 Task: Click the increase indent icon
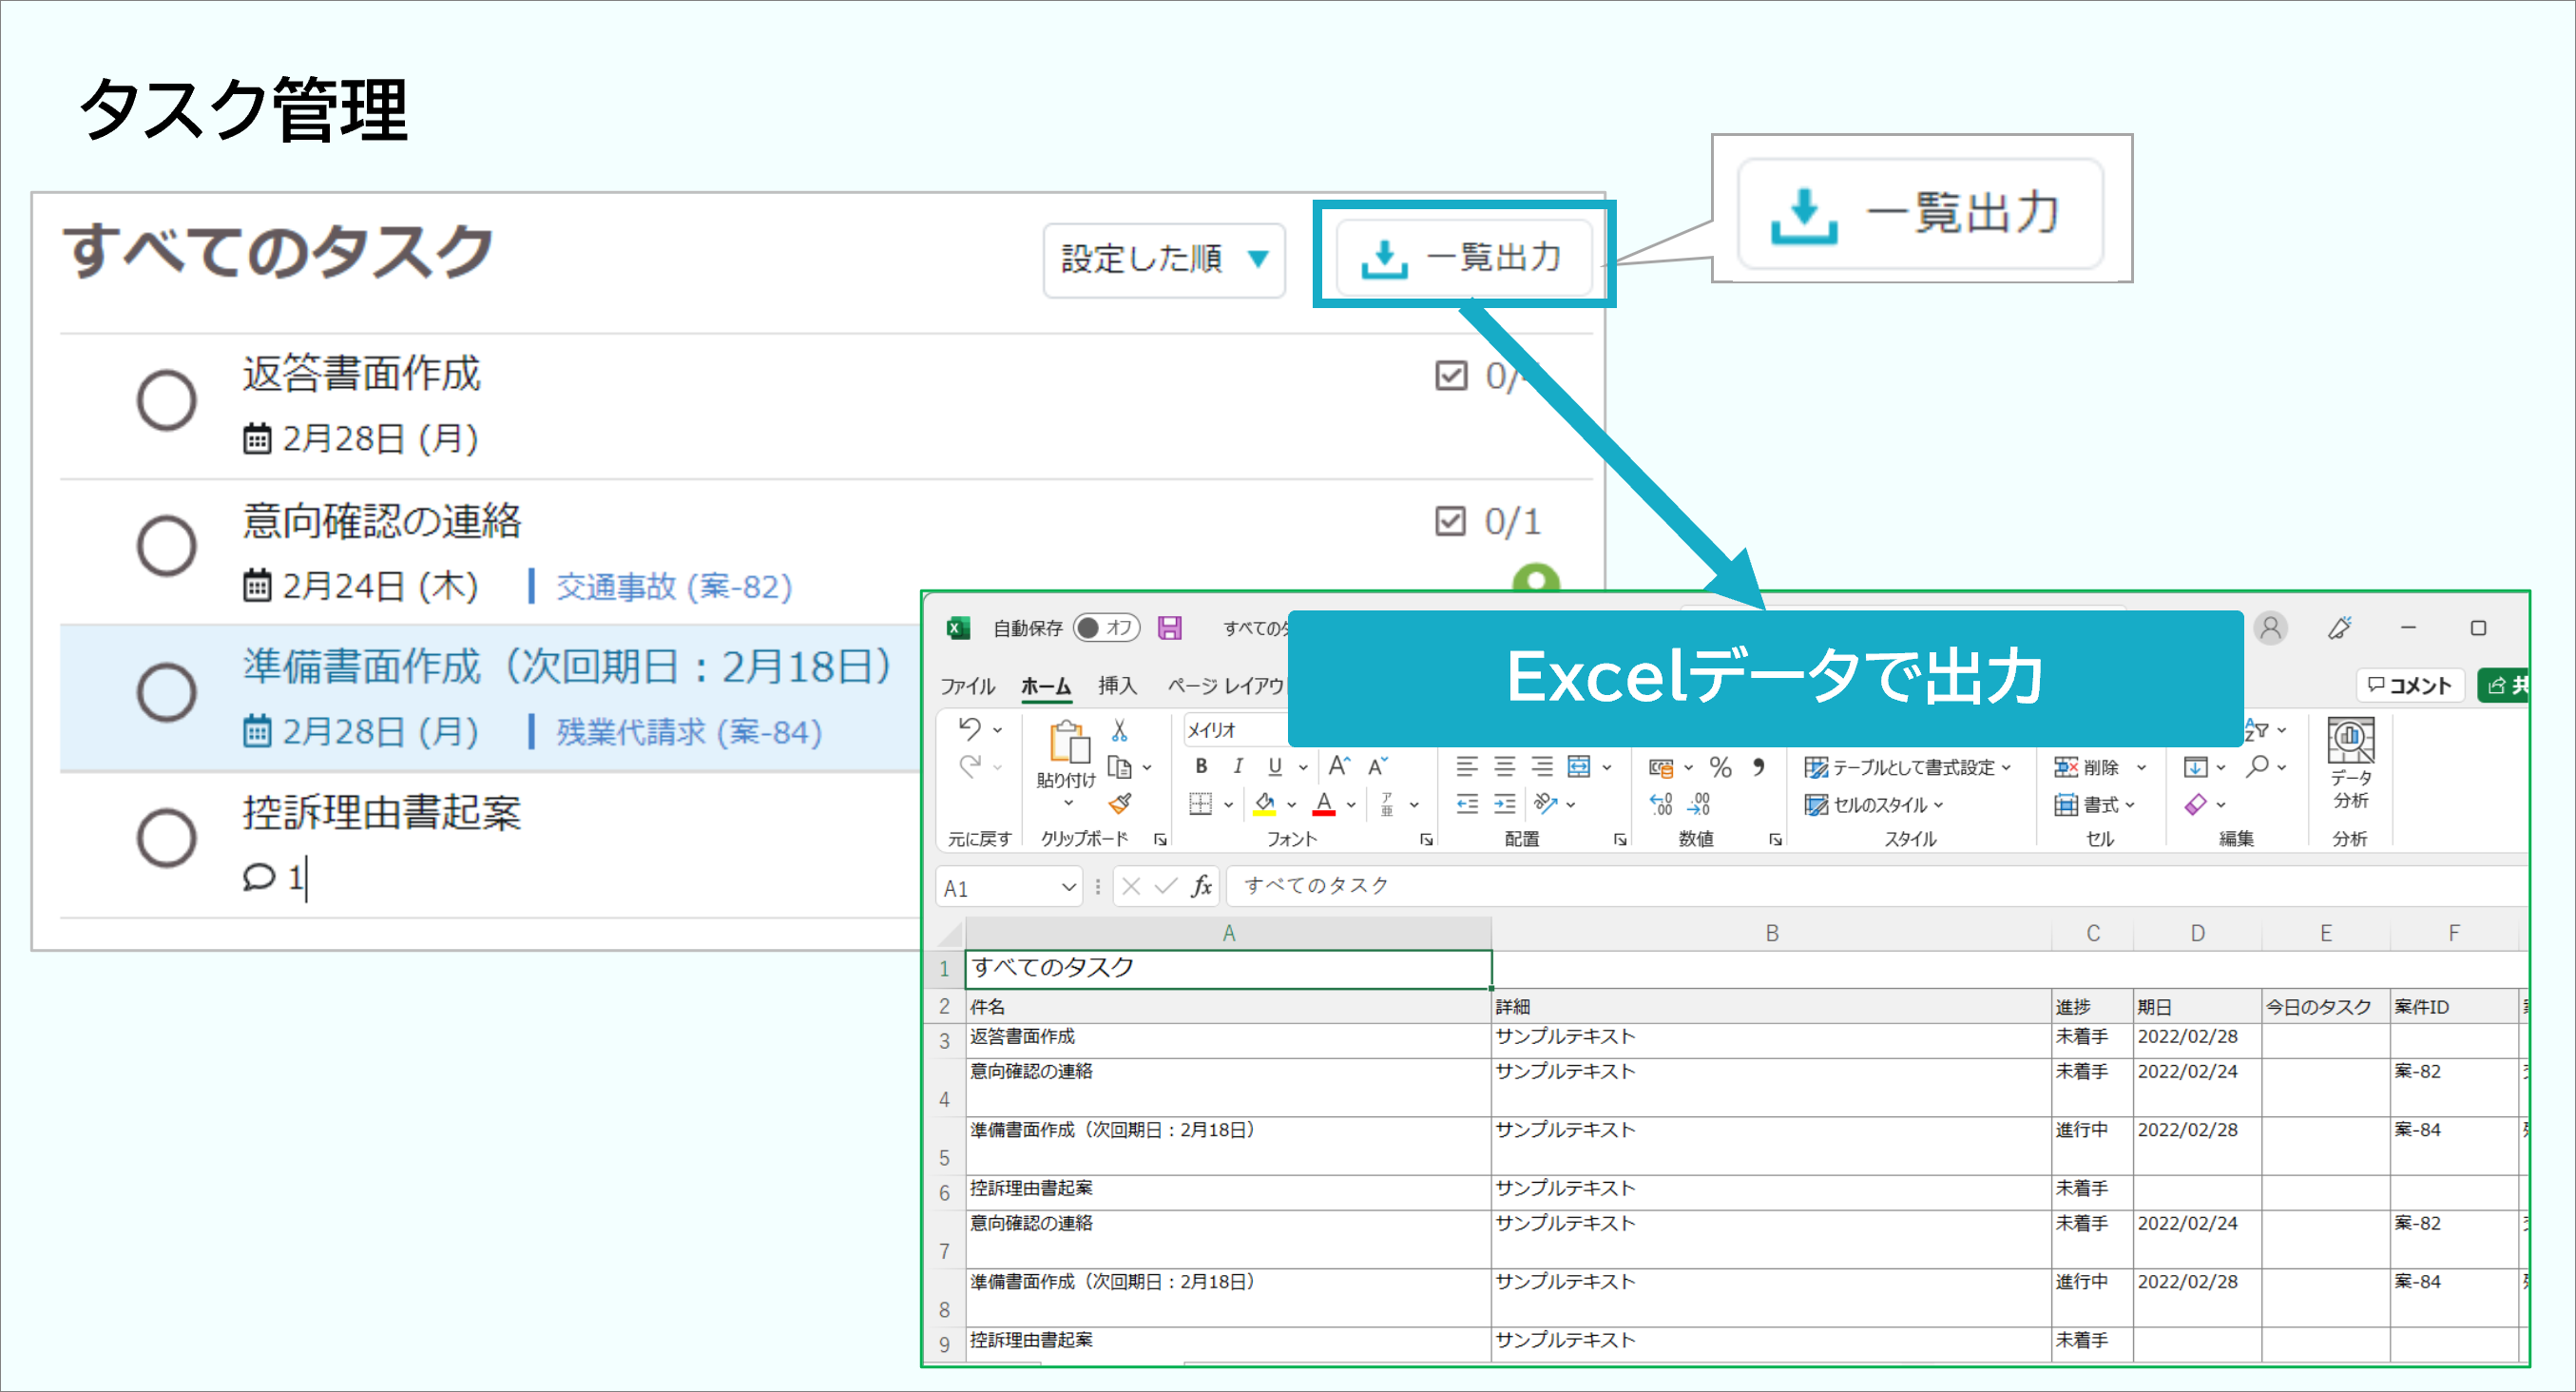pyautogui.click(x=1505, y=803)
